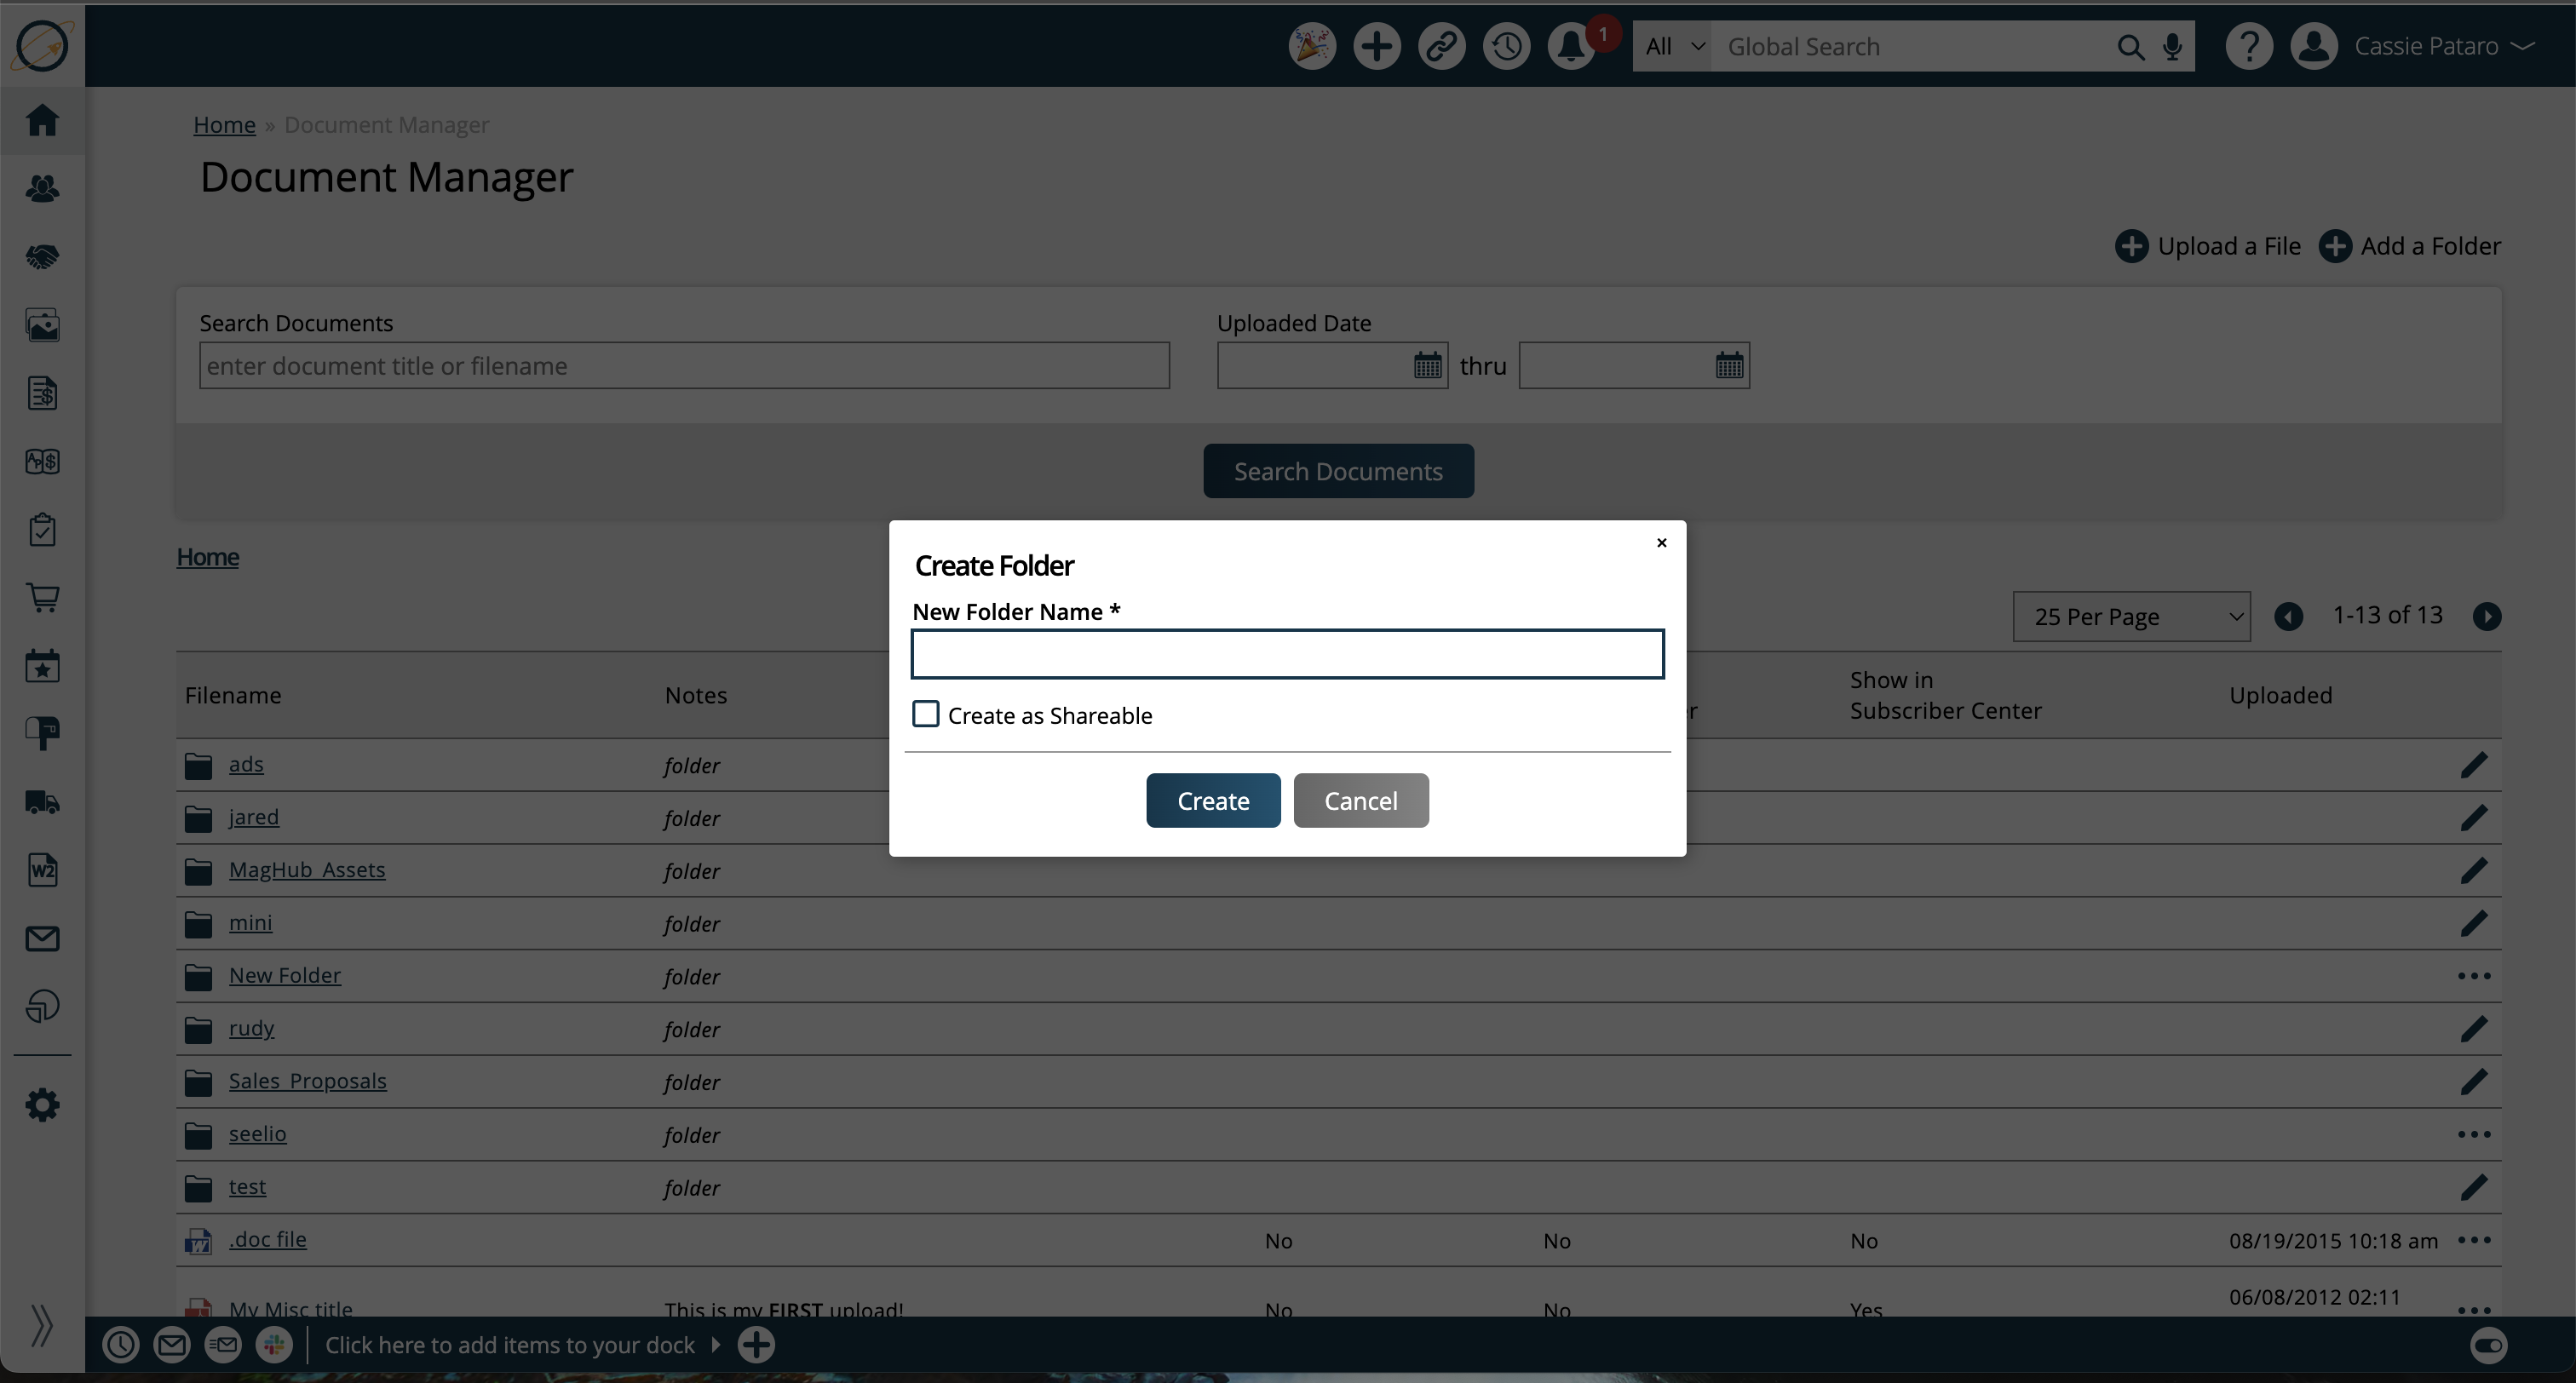
Task: Toggle the switch in bottom dock bar
Action: pyautogui.click(x=2487, y=1345)
